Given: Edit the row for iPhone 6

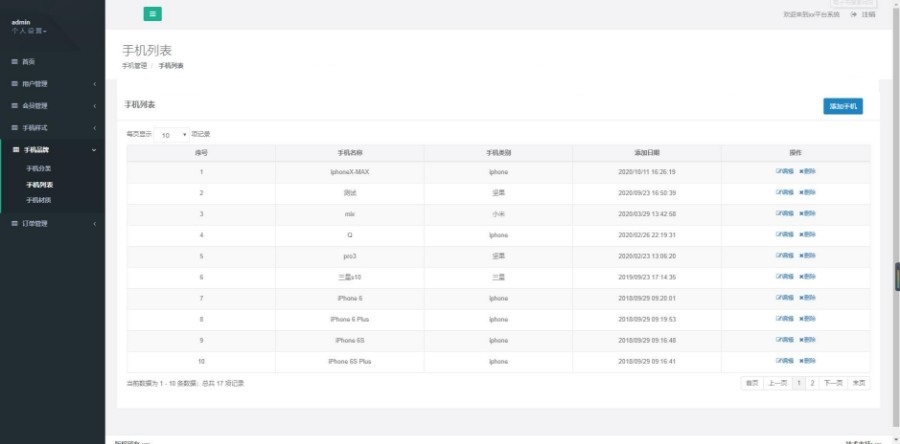Looking at the screenshot, I should (785, 297).
